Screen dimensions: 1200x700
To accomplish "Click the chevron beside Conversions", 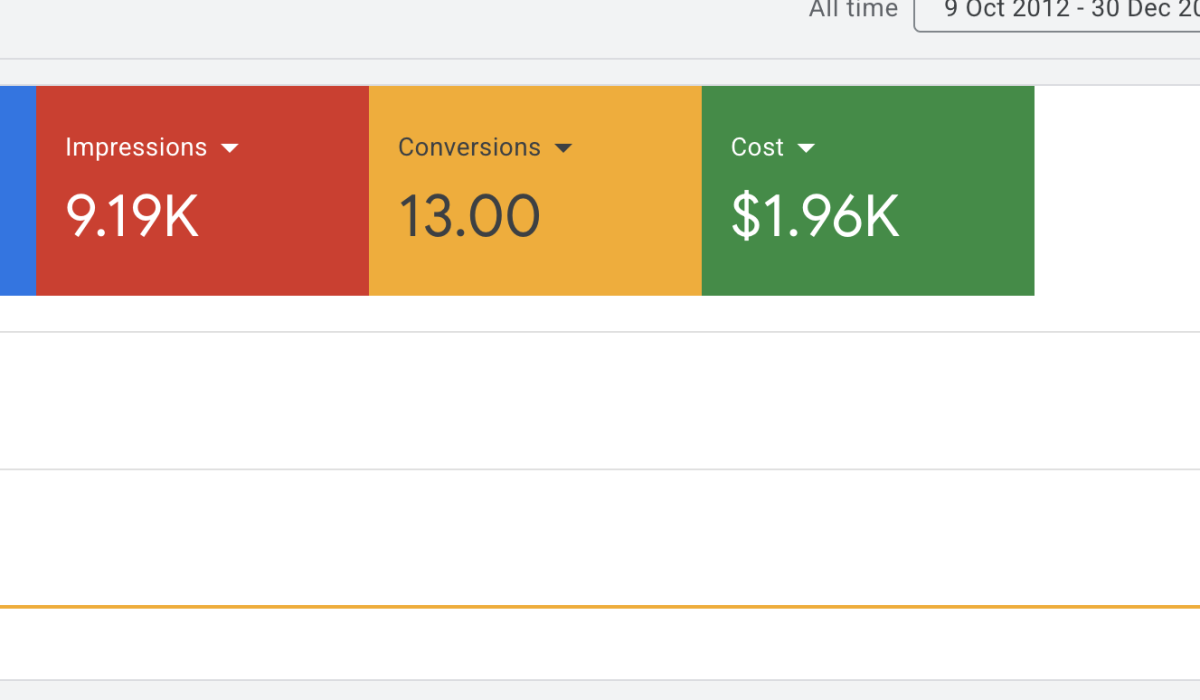I will click(x=565, y=147).
